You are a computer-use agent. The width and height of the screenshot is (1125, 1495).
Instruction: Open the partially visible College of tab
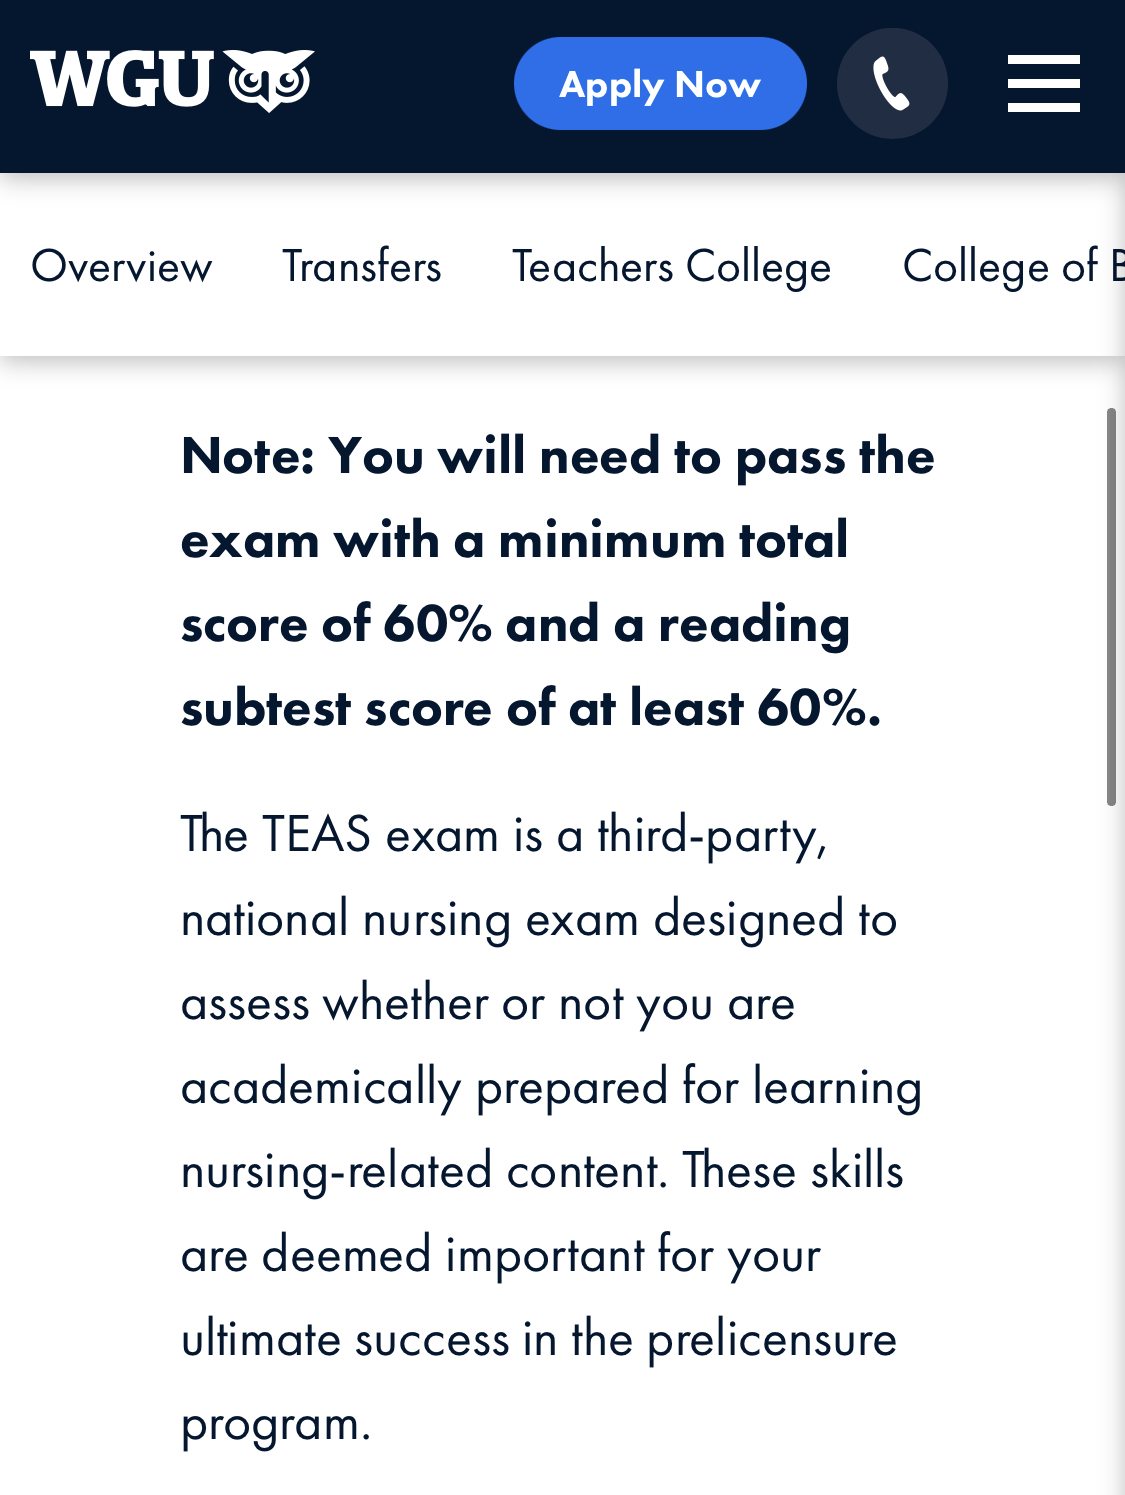pyautogui.click(x=1013, y=266)
